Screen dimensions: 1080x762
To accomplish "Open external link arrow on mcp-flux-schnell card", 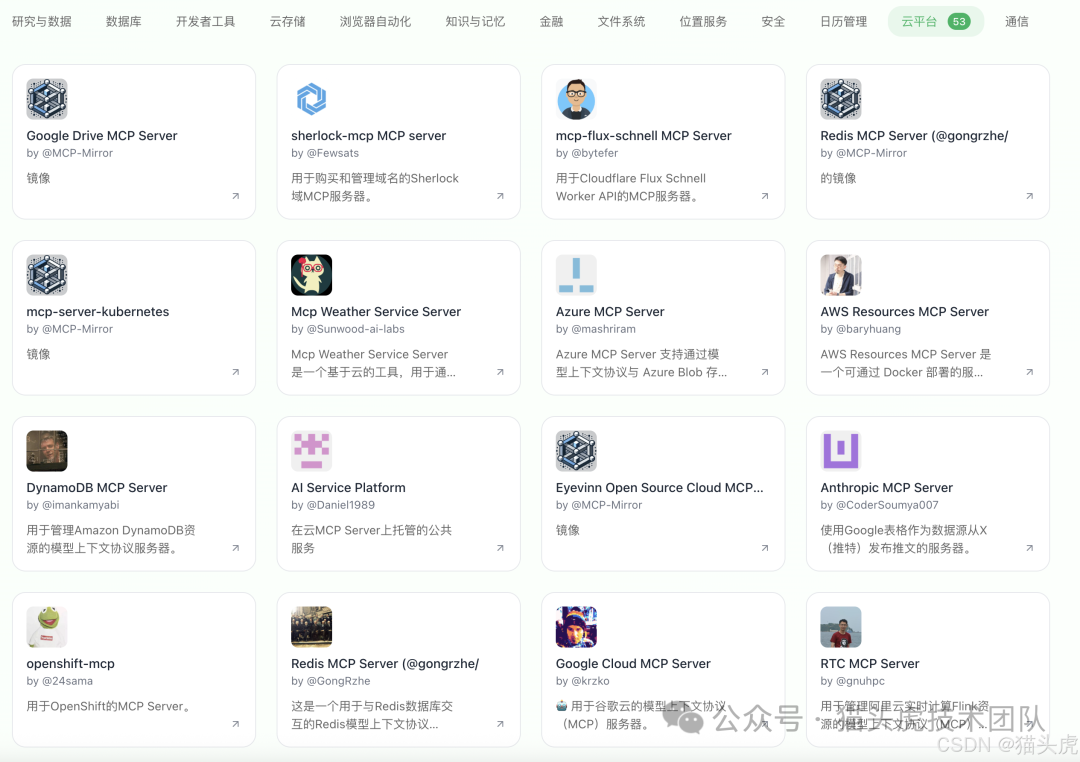I will (x=765, y=196).
